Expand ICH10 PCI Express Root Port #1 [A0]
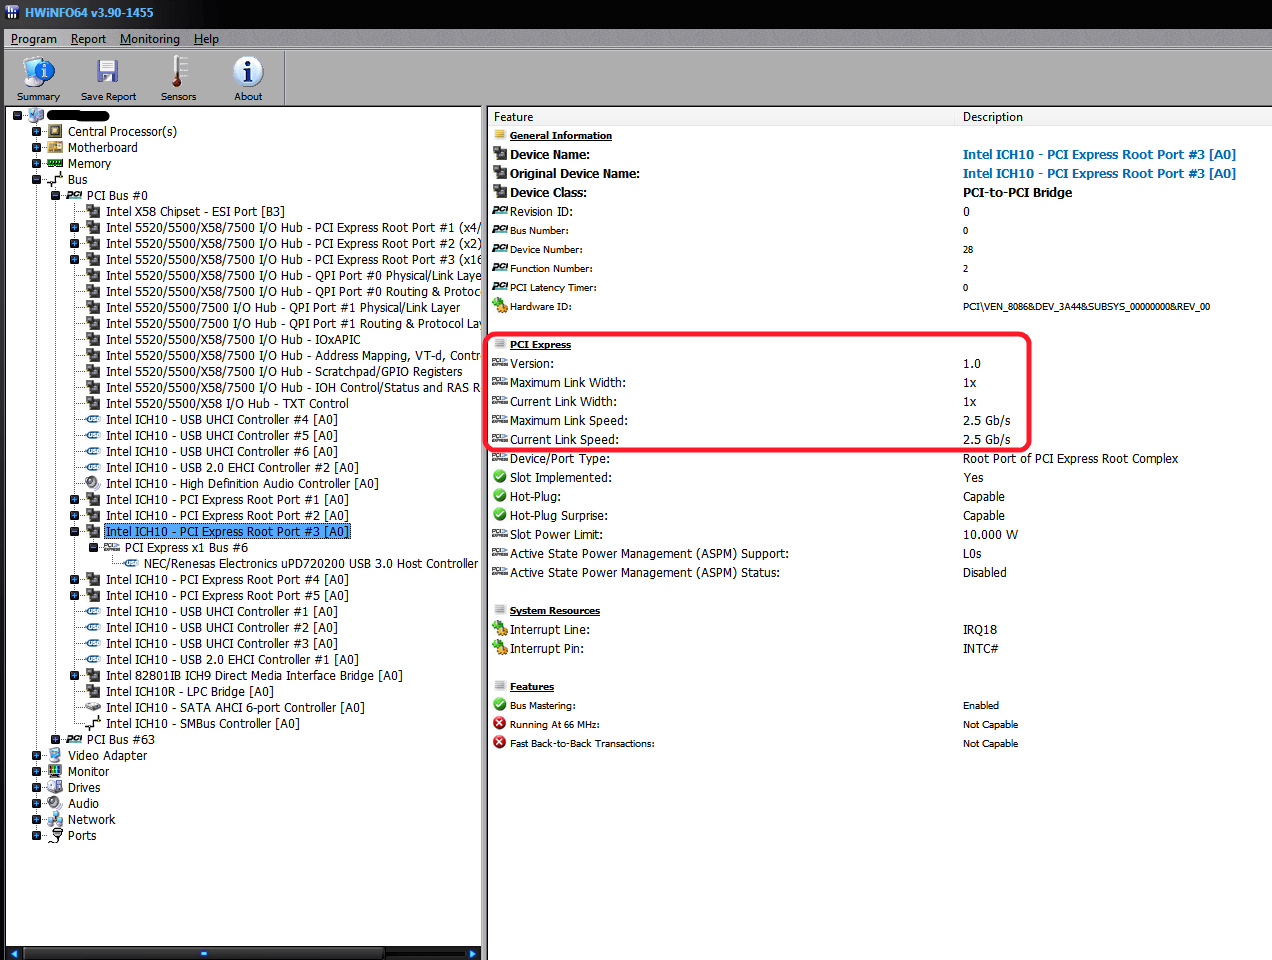Viewport: 1272px width, 960px height. pos(75,499)
